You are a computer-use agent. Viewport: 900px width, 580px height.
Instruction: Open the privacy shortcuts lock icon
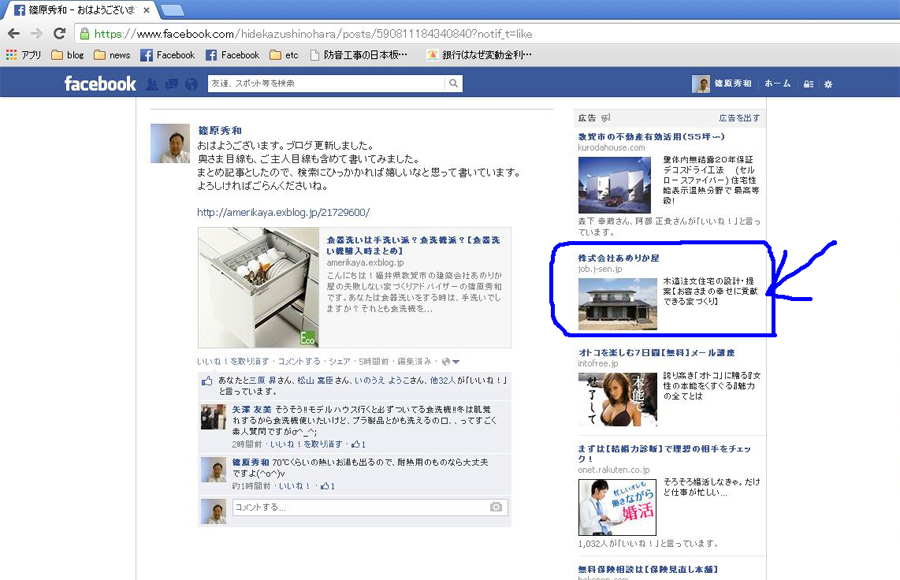[x=808, y=84]
